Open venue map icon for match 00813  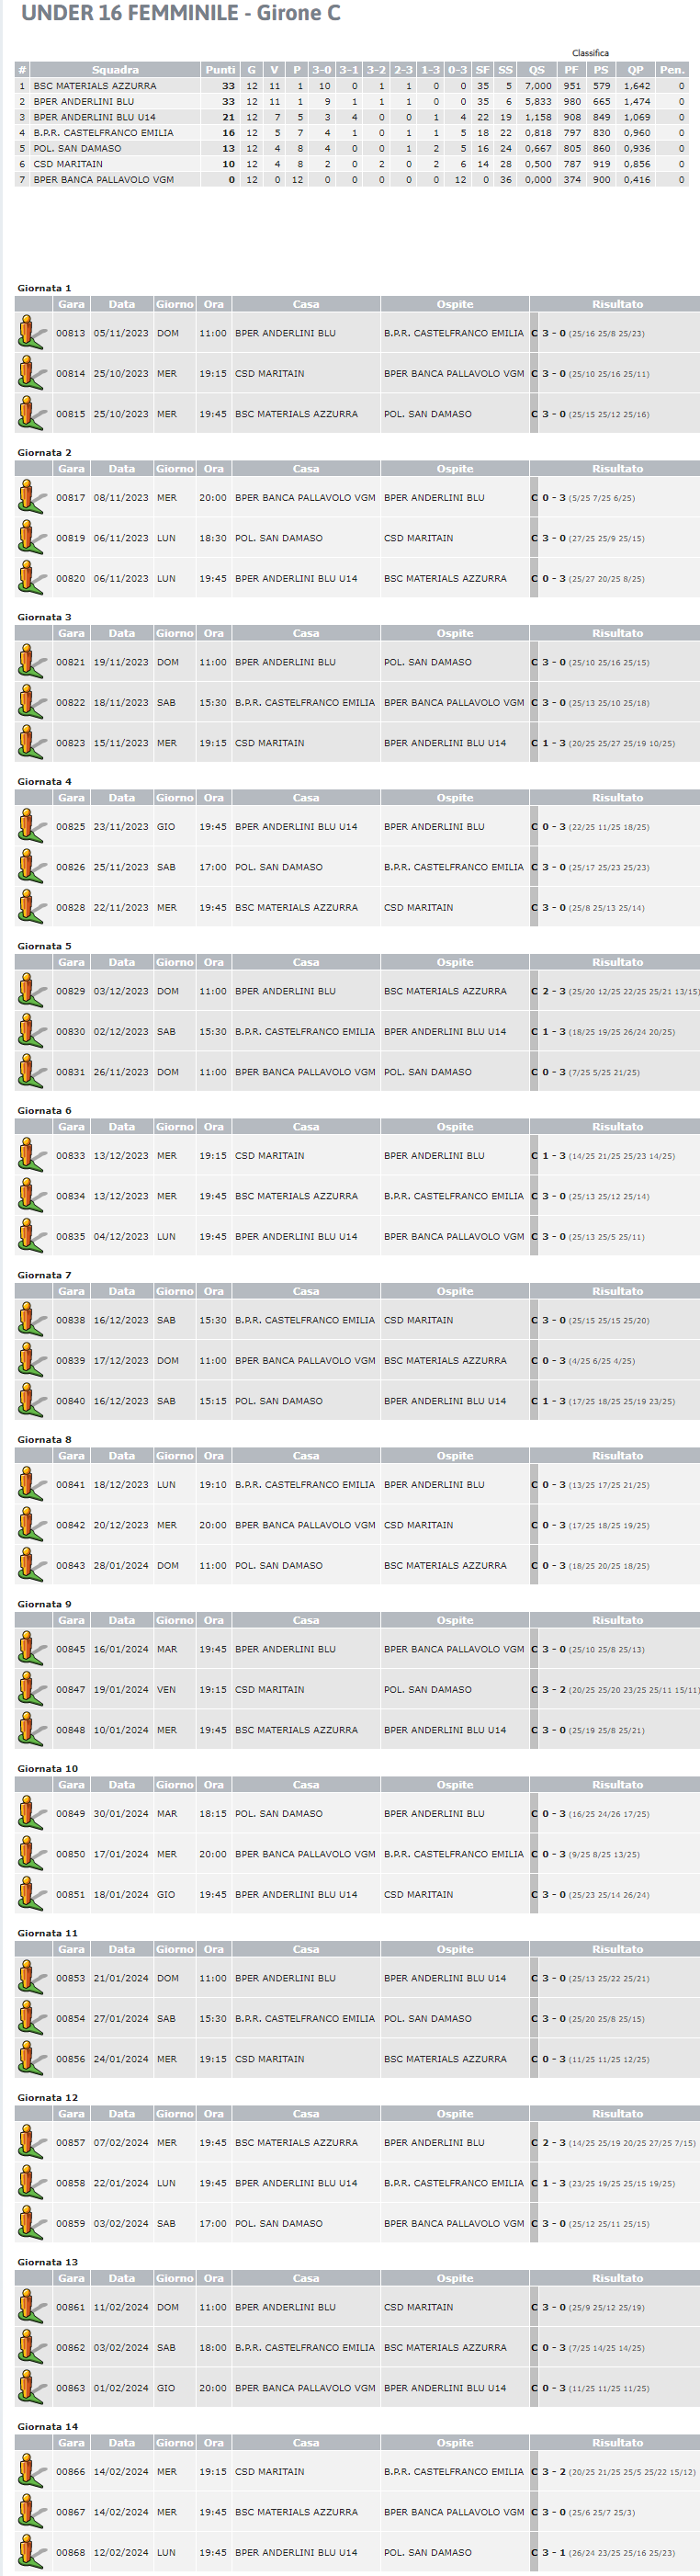pyautogui.click(x=32, y=333)
